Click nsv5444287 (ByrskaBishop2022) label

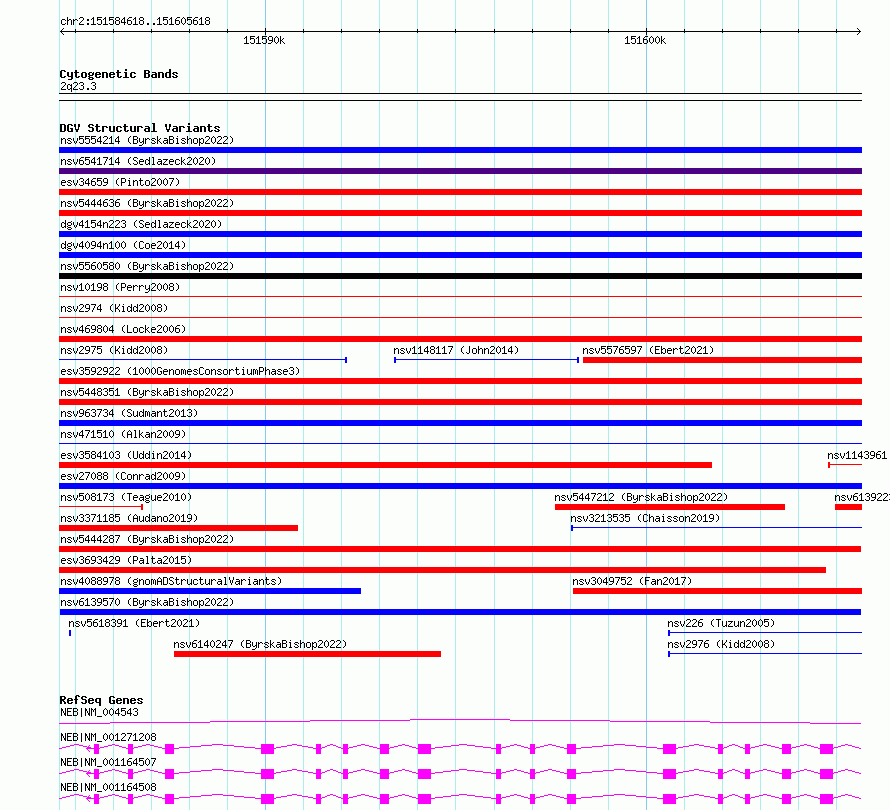click(x=147, y=539)
